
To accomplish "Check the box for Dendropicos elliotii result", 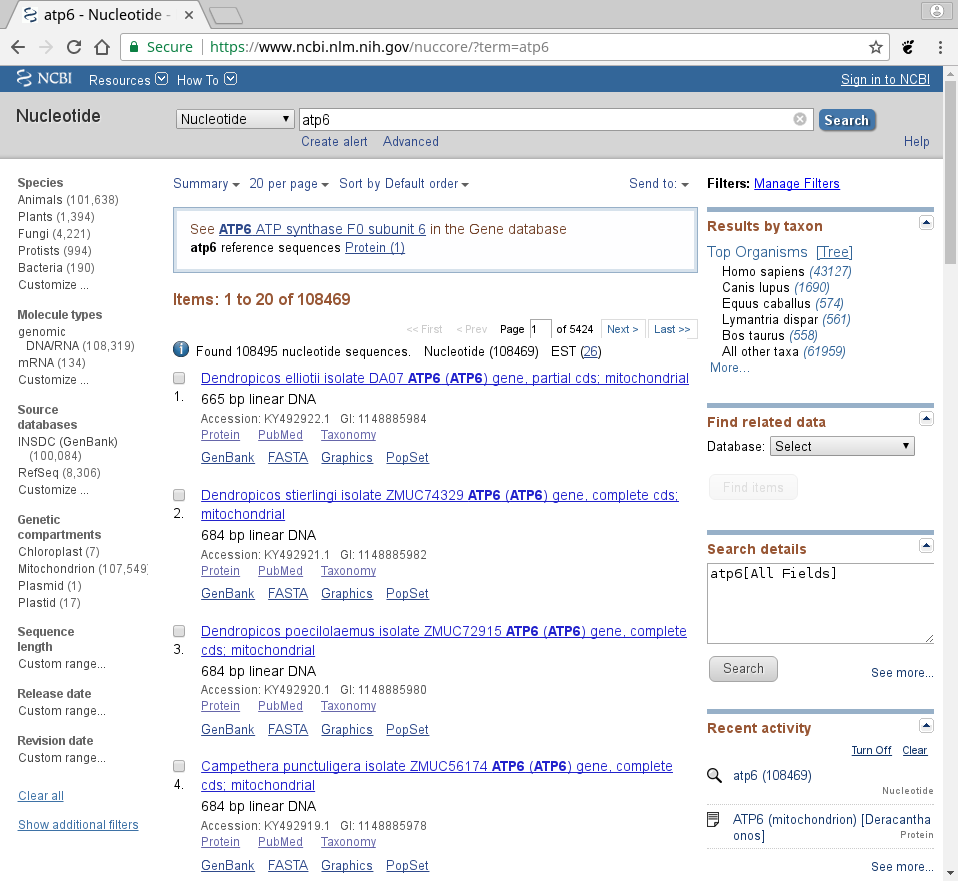I will (x=179, y=379).
